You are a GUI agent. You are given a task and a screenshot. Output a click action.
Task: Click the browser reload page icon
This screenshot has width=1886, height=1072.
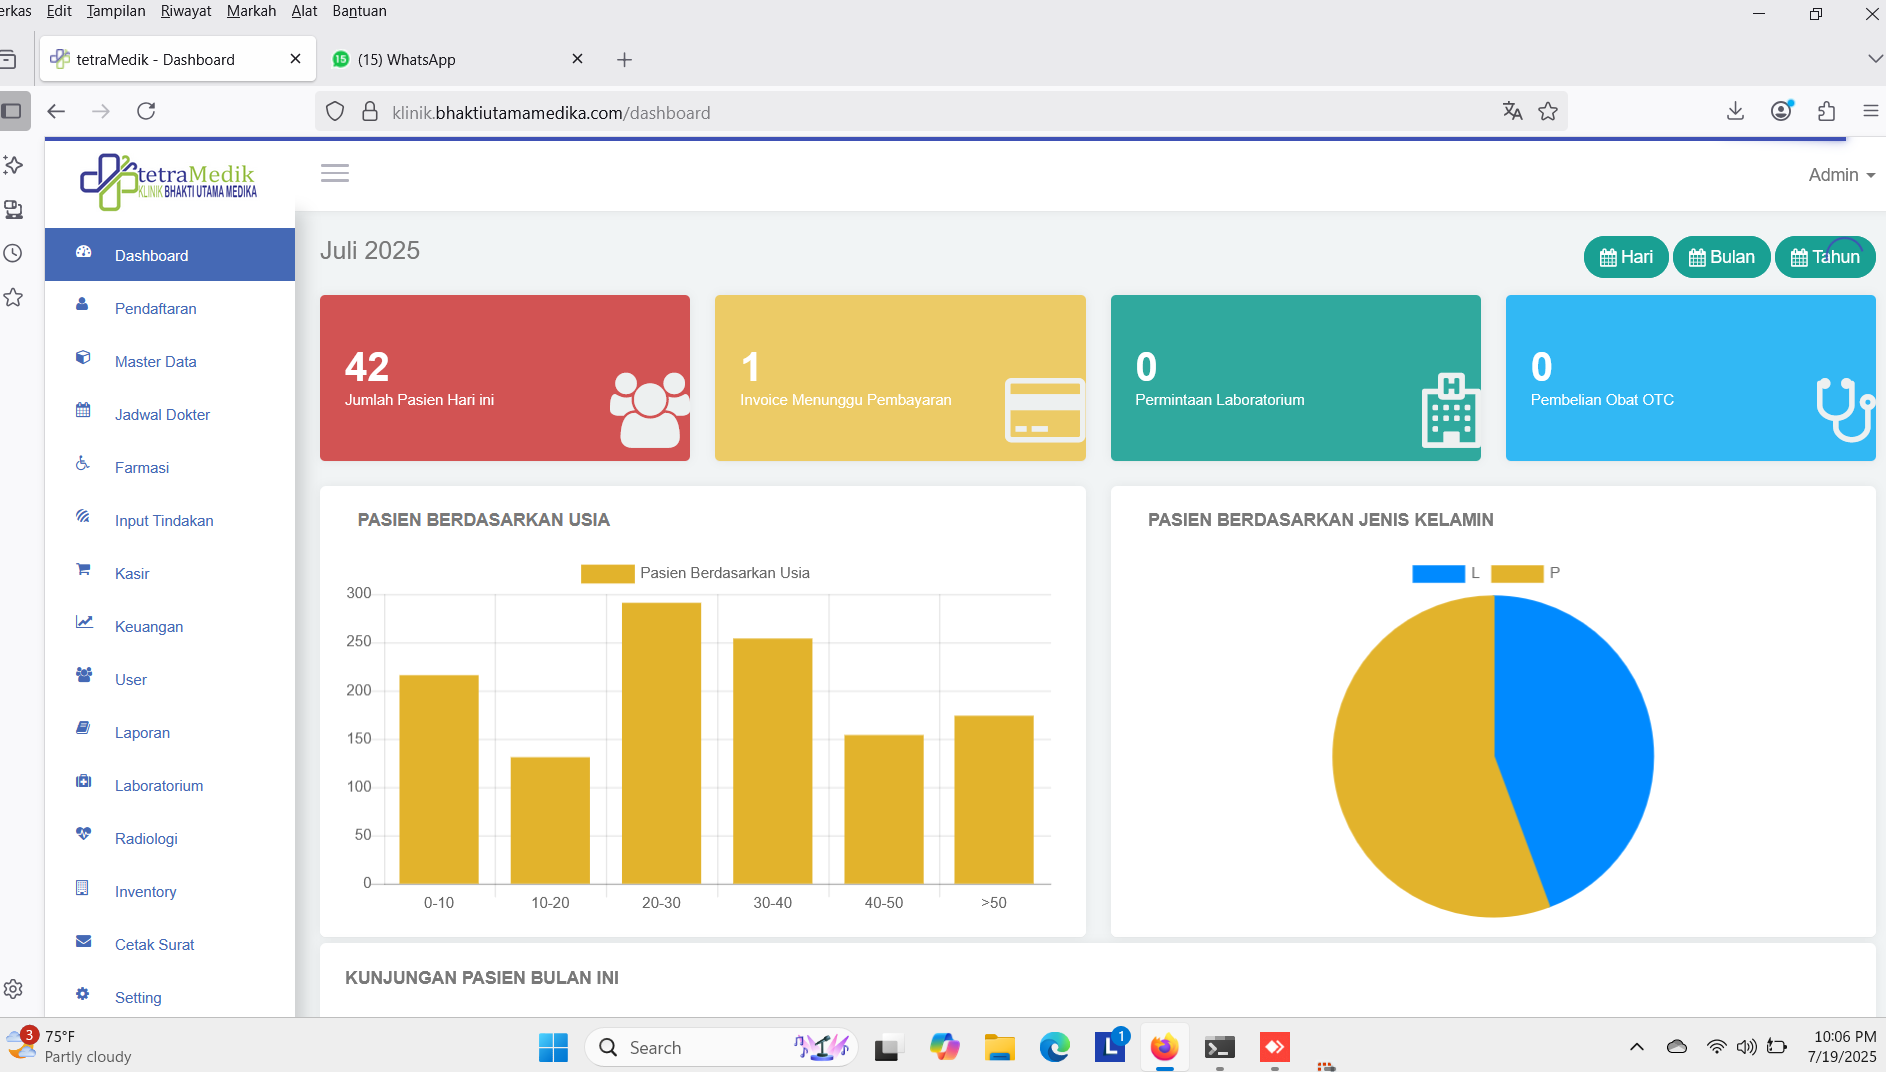146,111
